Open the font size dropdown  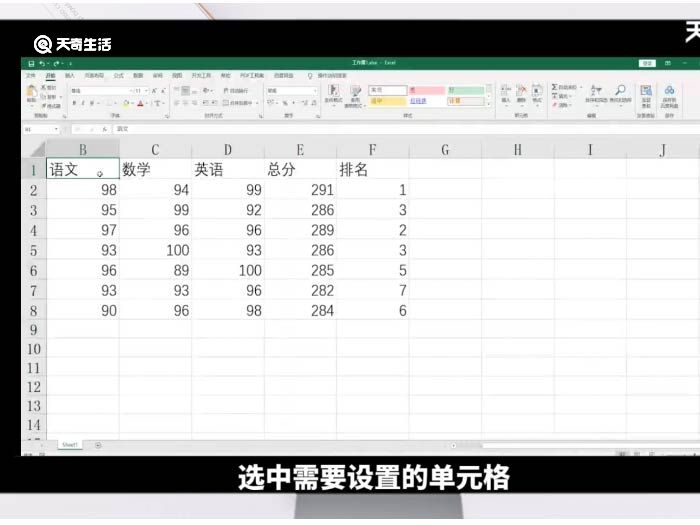(146, 91)
